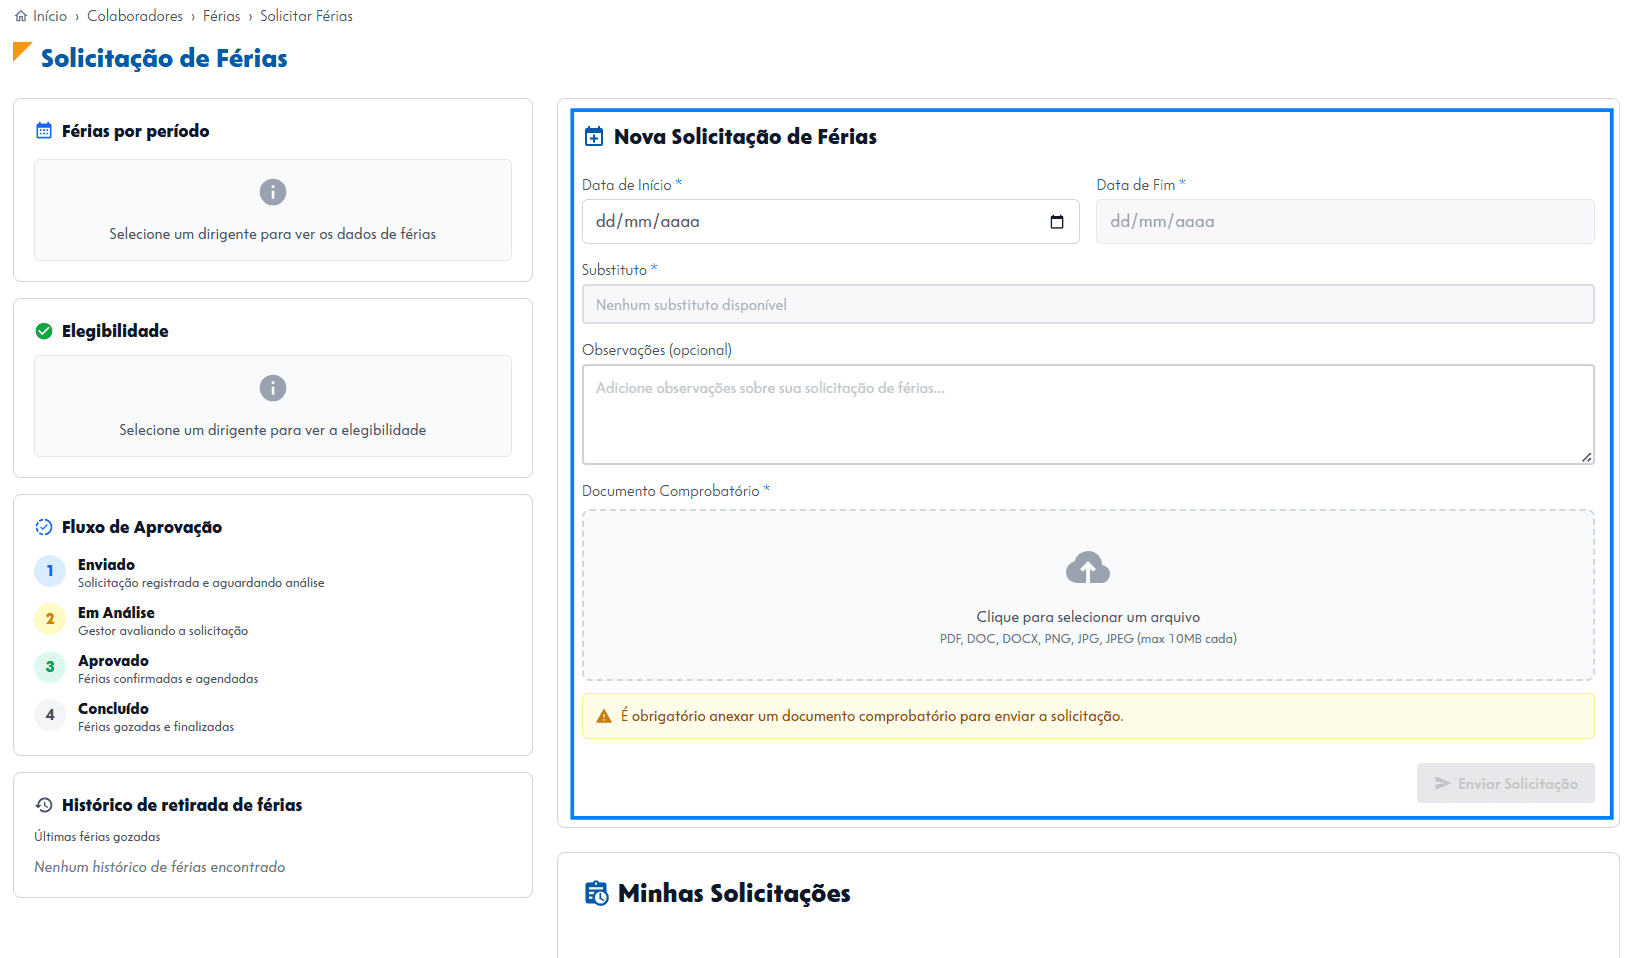Click into the Observações text area

click(1088, 414)
